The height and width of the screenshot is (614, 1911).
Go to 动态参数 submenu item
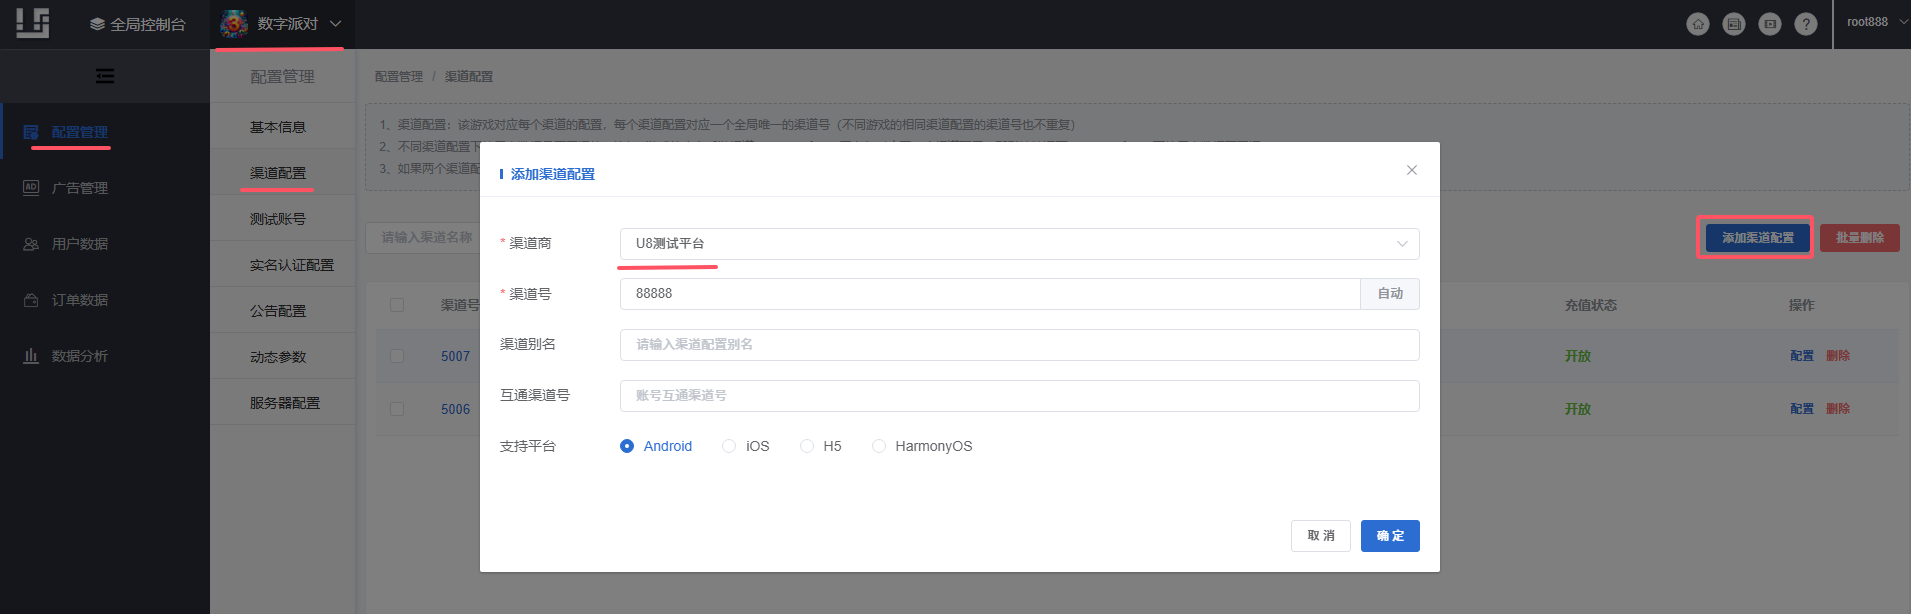pos(278,357)
